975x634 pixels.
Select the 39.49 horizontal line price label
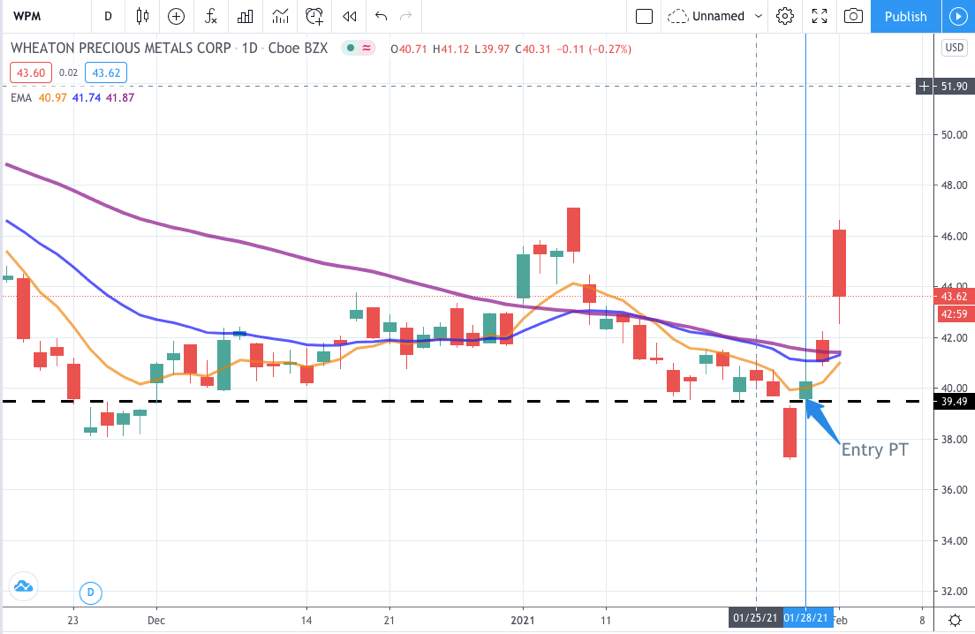[x=954, y=402]
